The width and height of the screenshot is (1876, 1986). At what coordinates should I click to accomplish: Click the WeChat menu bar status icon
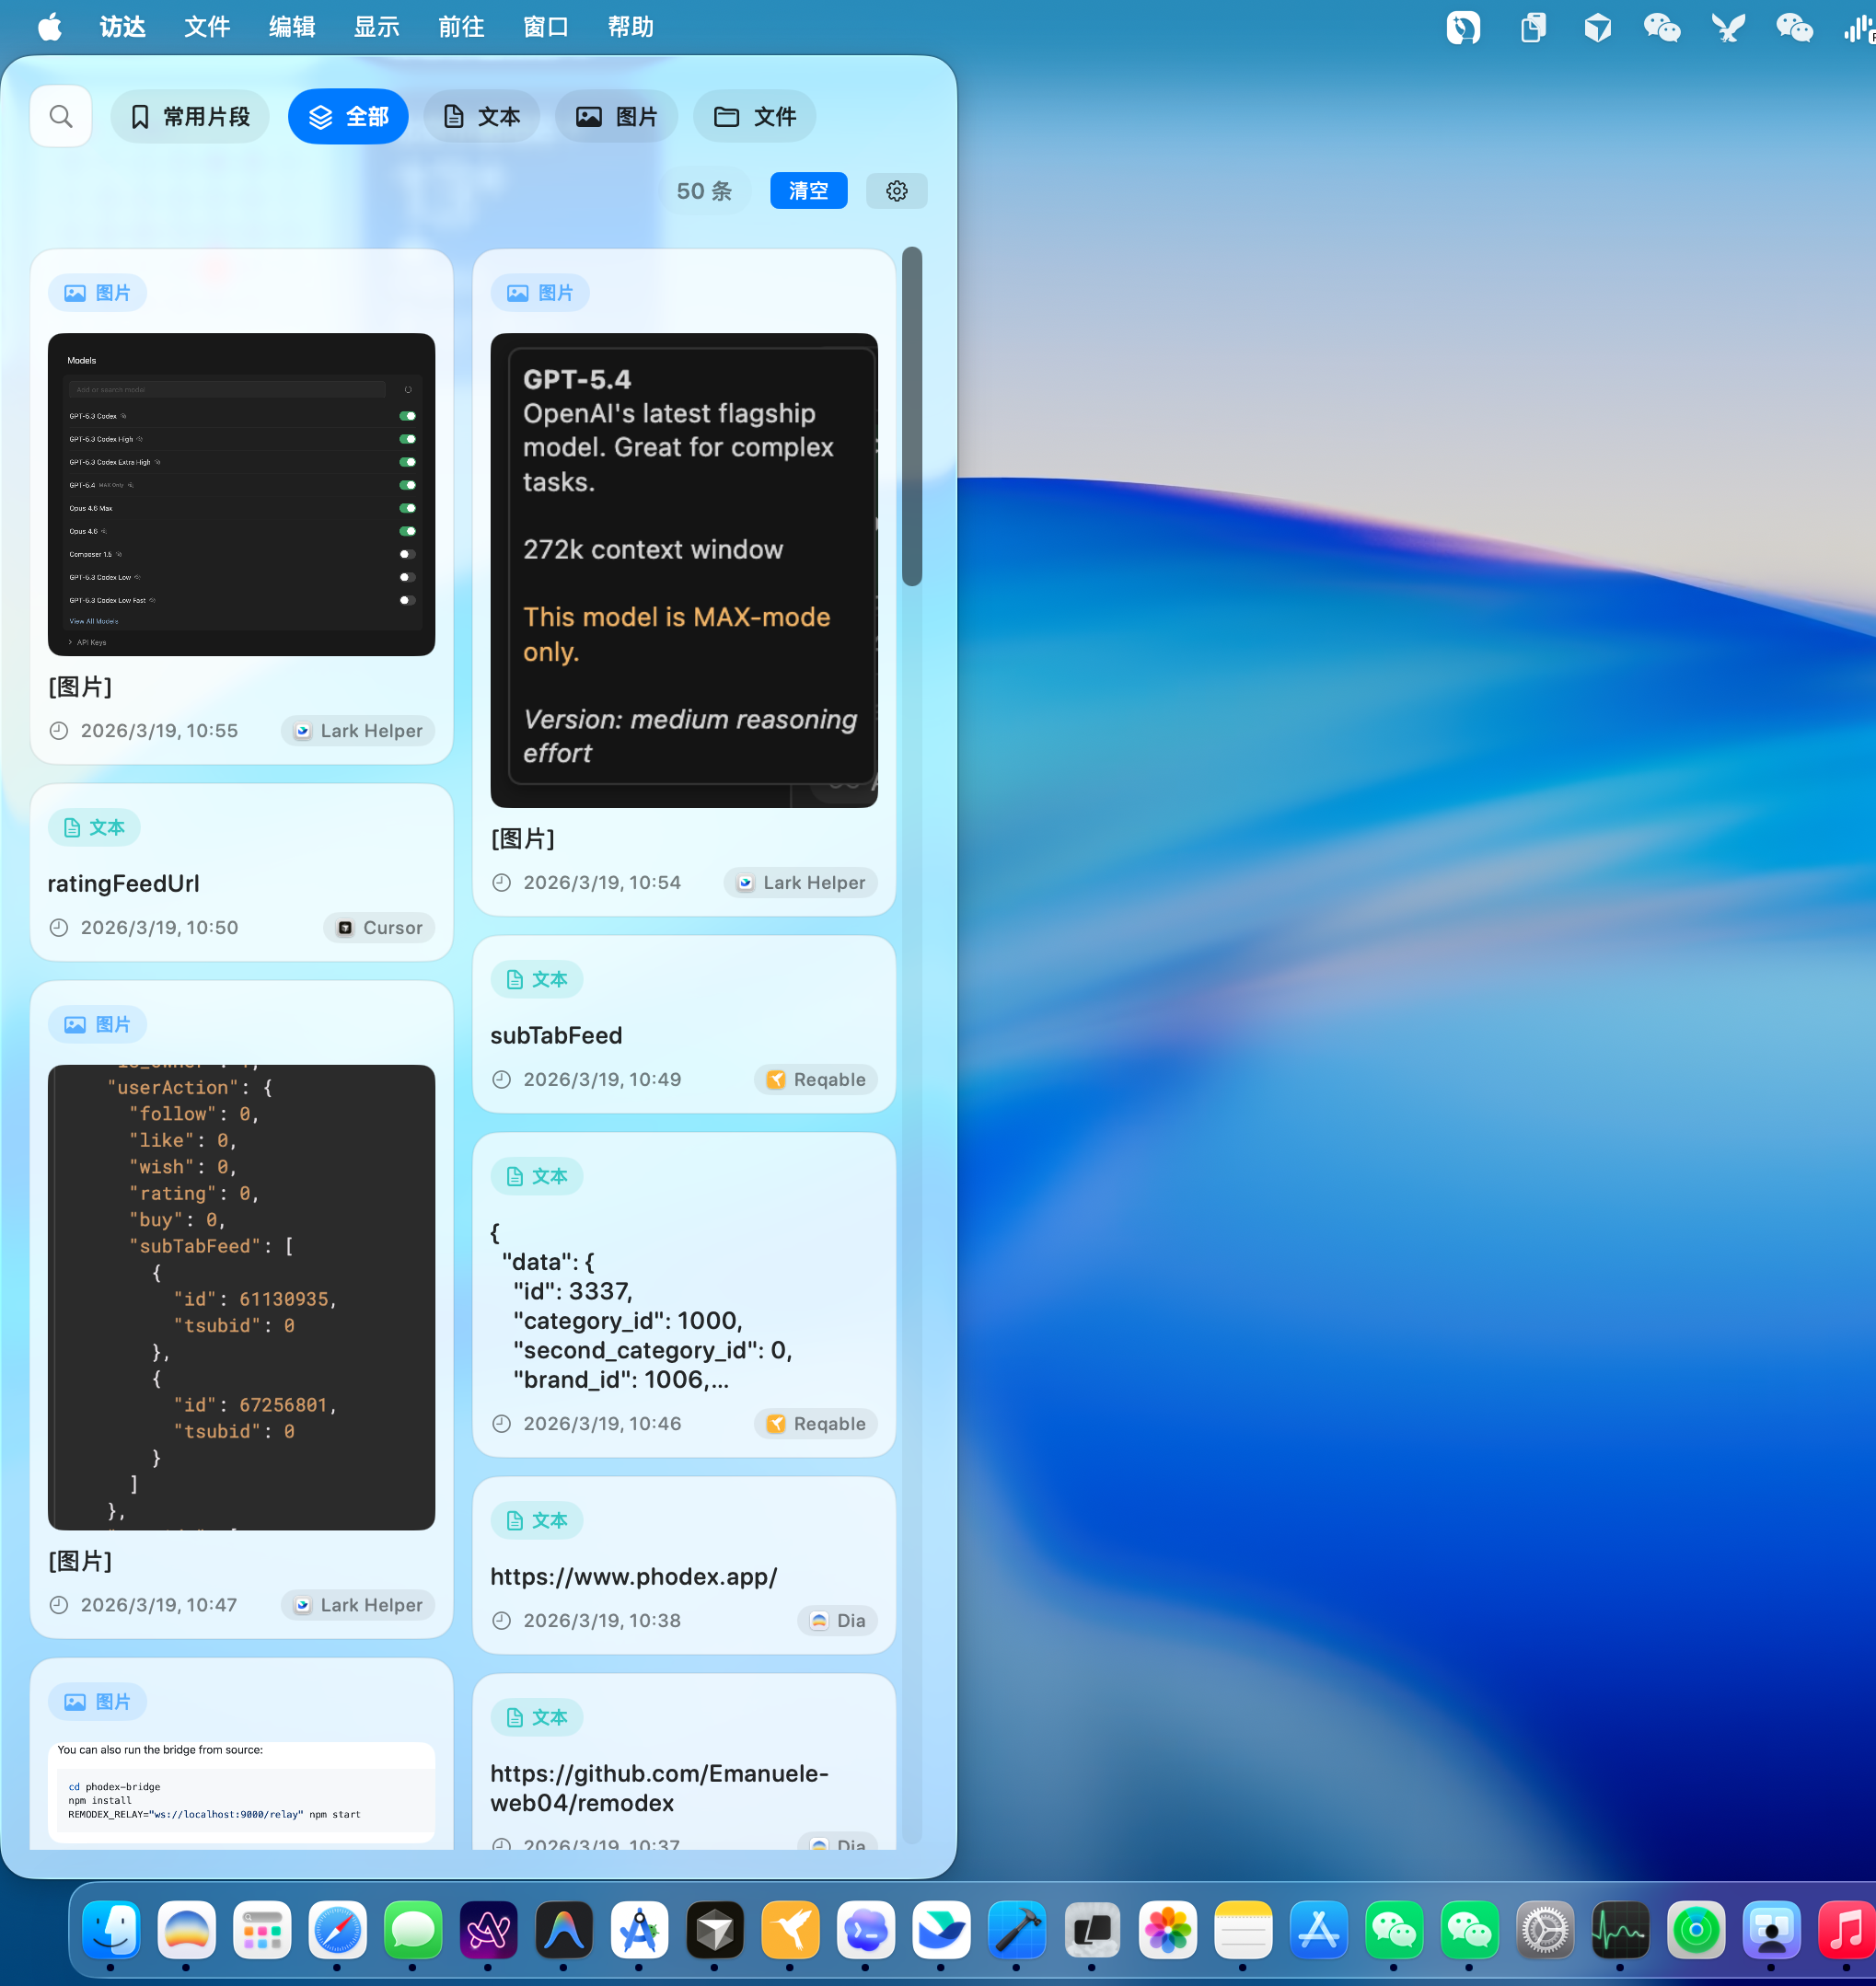pyautogui.click(x=1661, y=27)
